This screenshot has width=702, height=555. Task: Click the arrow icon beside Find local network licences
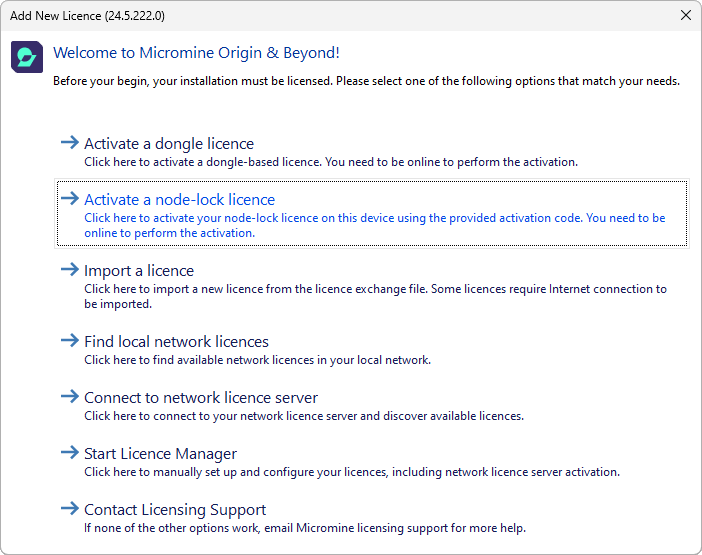coord(69,341)
